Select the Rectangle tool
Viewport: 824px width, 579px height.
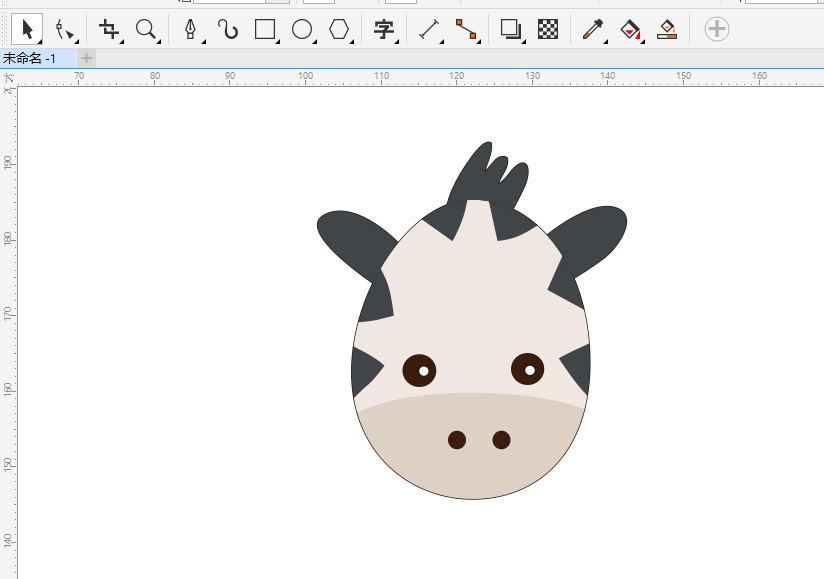(265, 29)
